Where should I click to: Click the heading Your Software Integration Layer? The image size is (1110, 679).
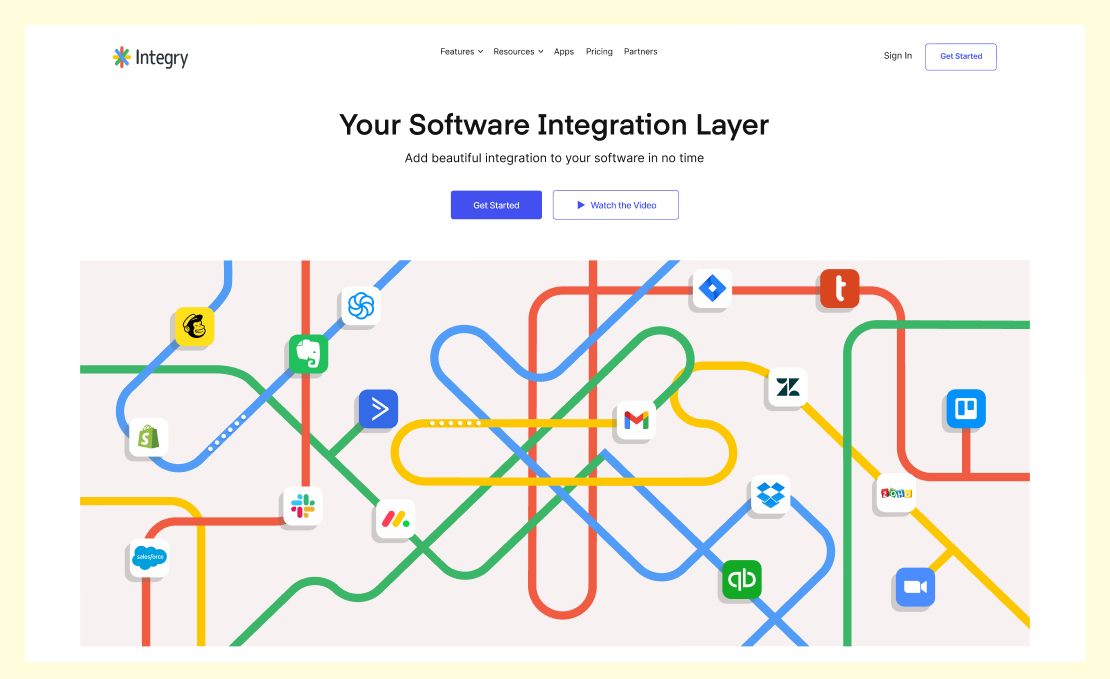click(x=554, y=125)
